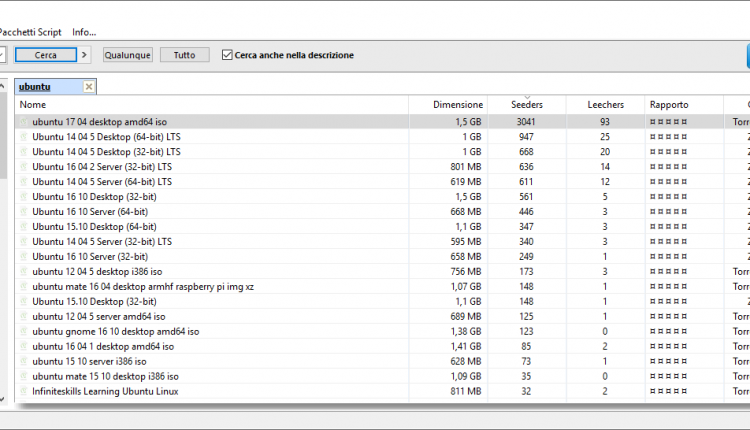
Task: Click size cell 619 MB
Action: (x=465, y=182)
